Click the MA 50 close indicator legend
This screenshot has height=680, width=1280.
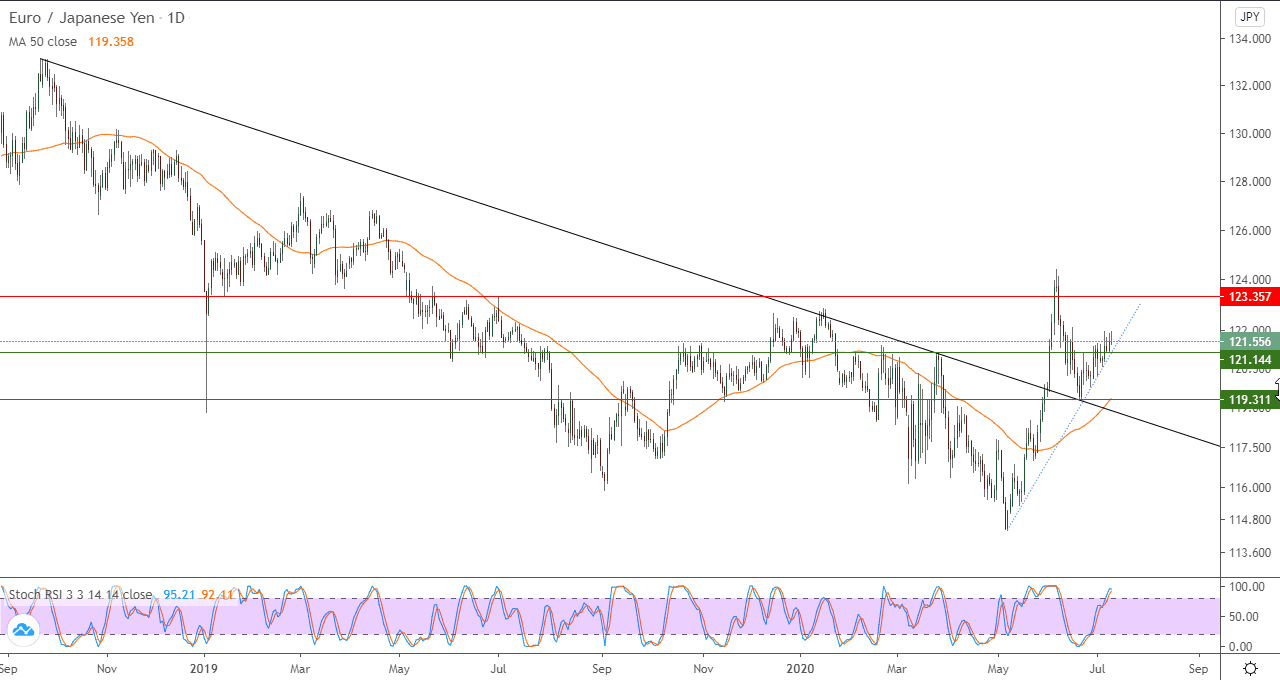43,42
